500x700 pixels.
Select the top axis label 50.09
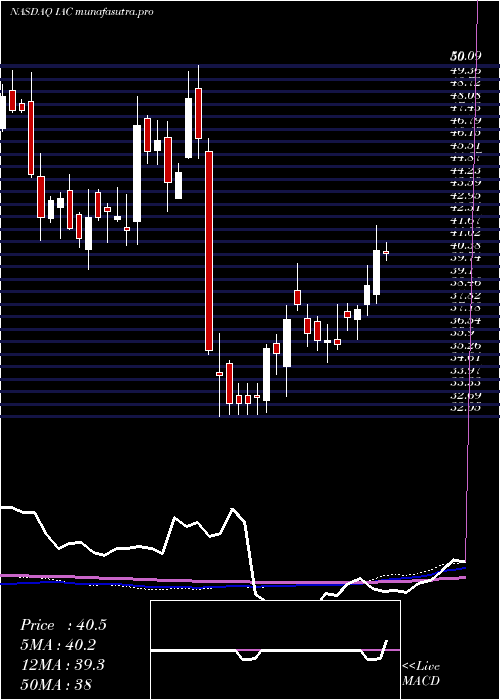[x=465, y=56]
